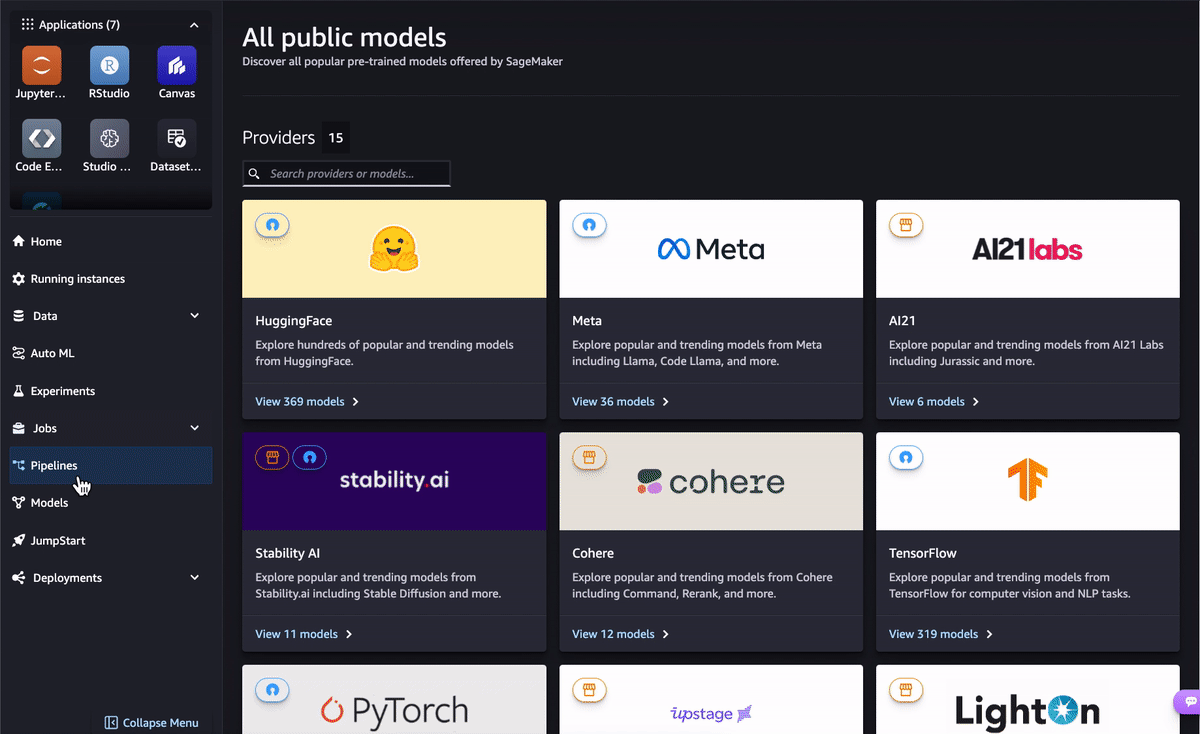Viewport: 1200px width, 734px height.
Task: Collapse the Applications section chevron
Action: tap(194, 25)
